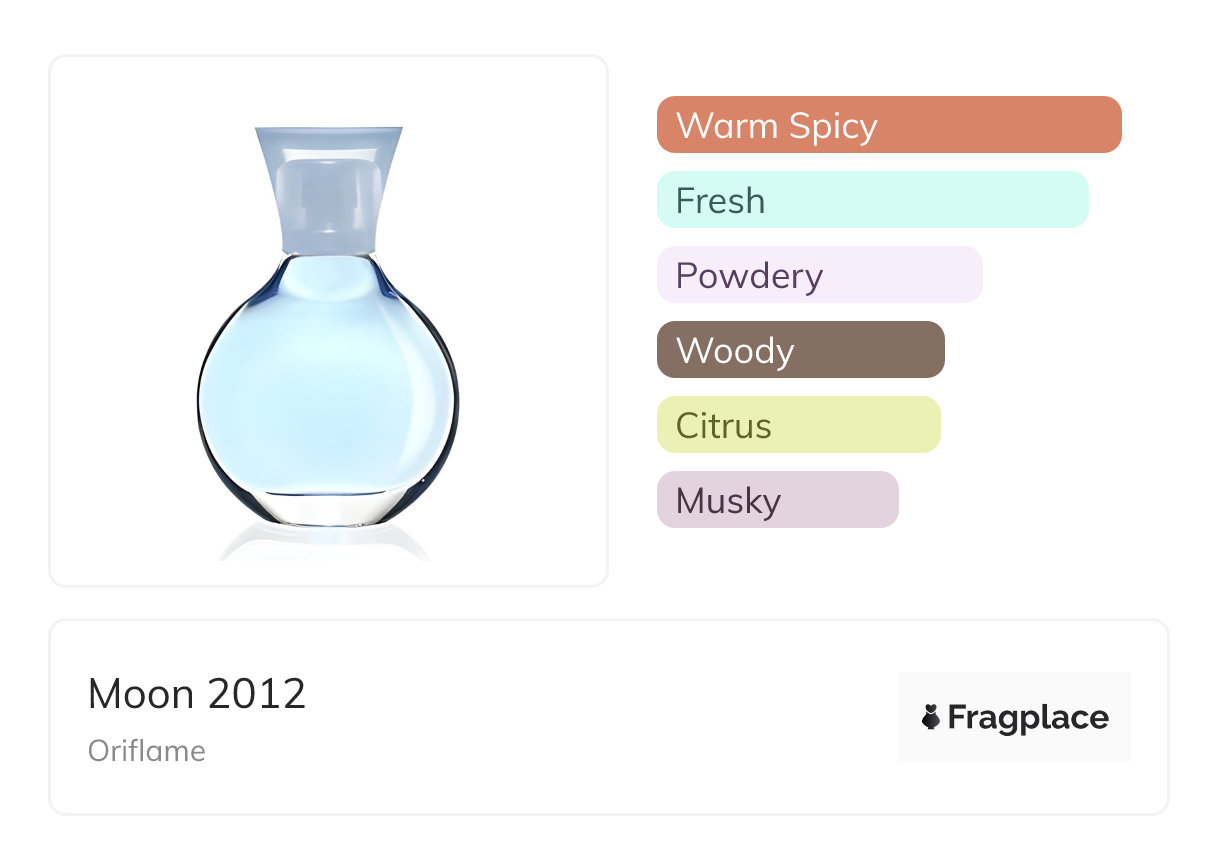Viewport: 1218px width, 864px height.
Task: Select the brown Woody accord bar
Action: 870,350
